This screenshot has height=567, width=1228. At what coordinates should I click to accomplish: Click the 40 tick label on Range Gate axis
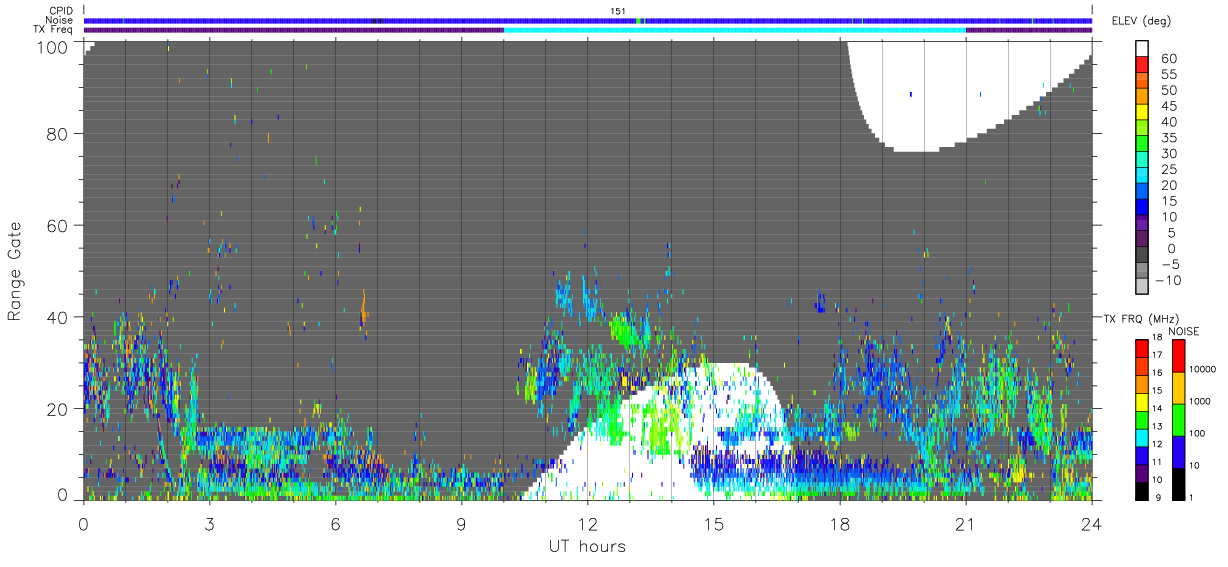(x=58, y=317)
